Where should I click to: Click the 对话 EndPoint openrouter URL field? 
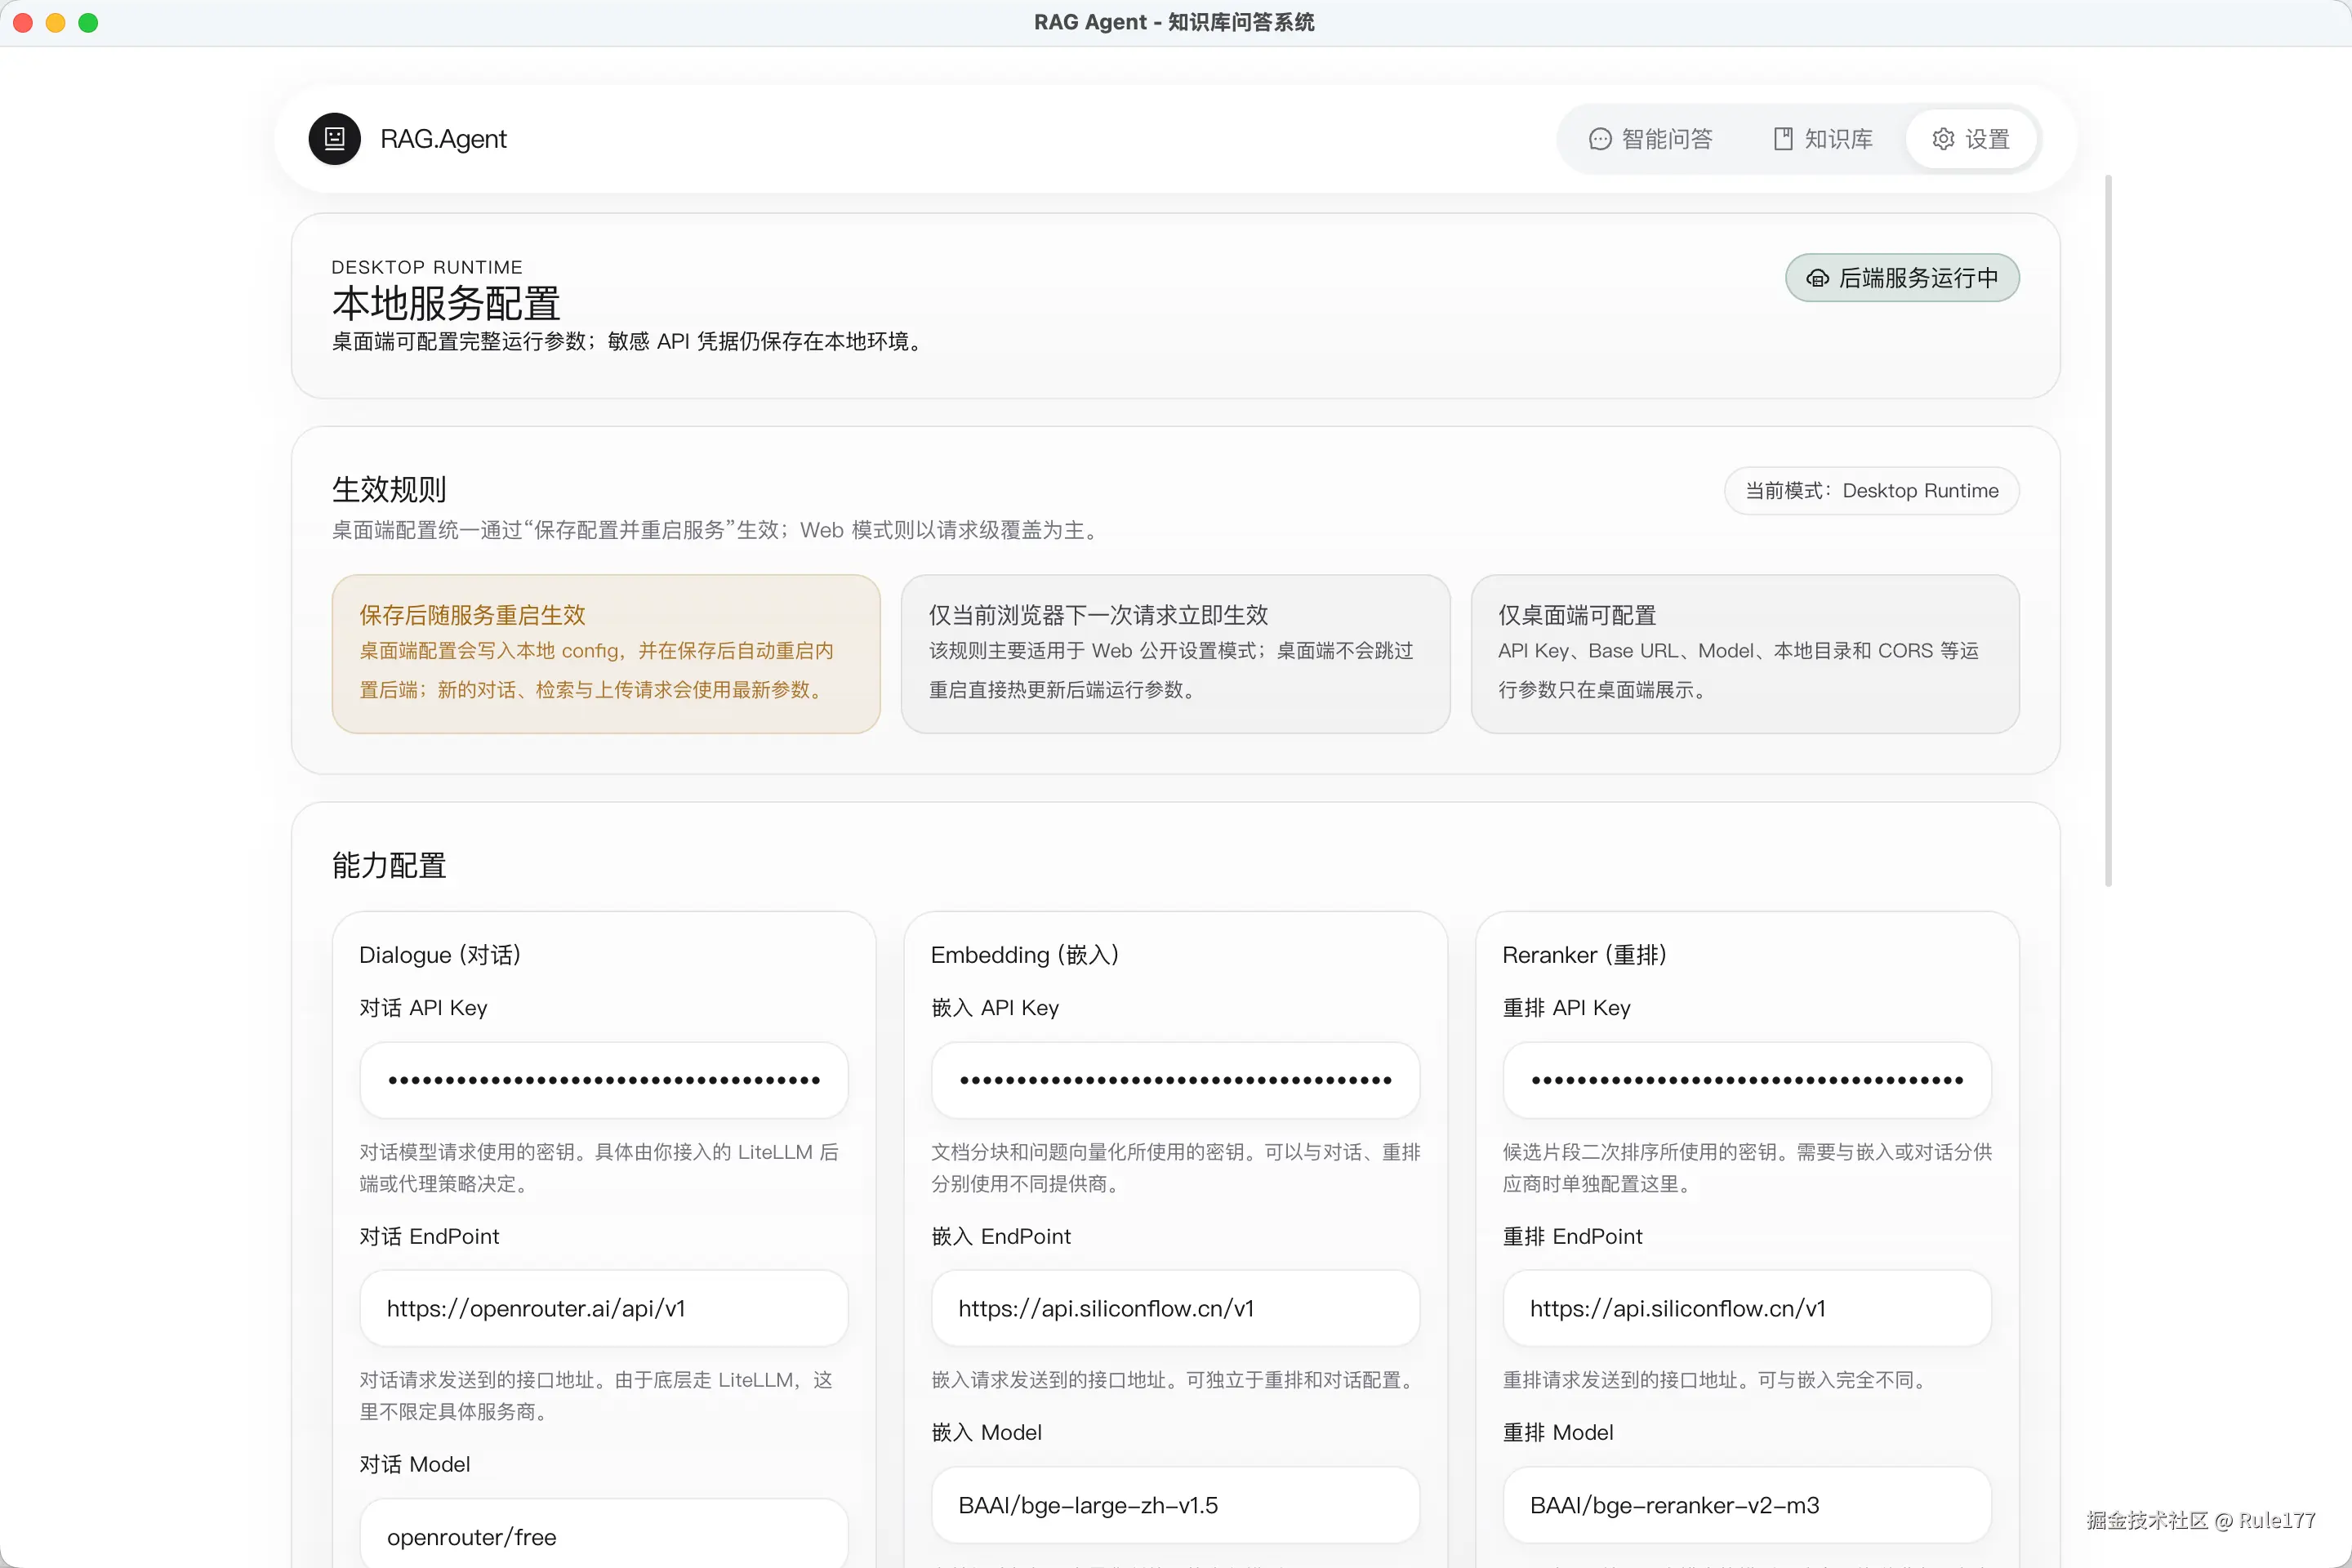tap(603, 1308)
